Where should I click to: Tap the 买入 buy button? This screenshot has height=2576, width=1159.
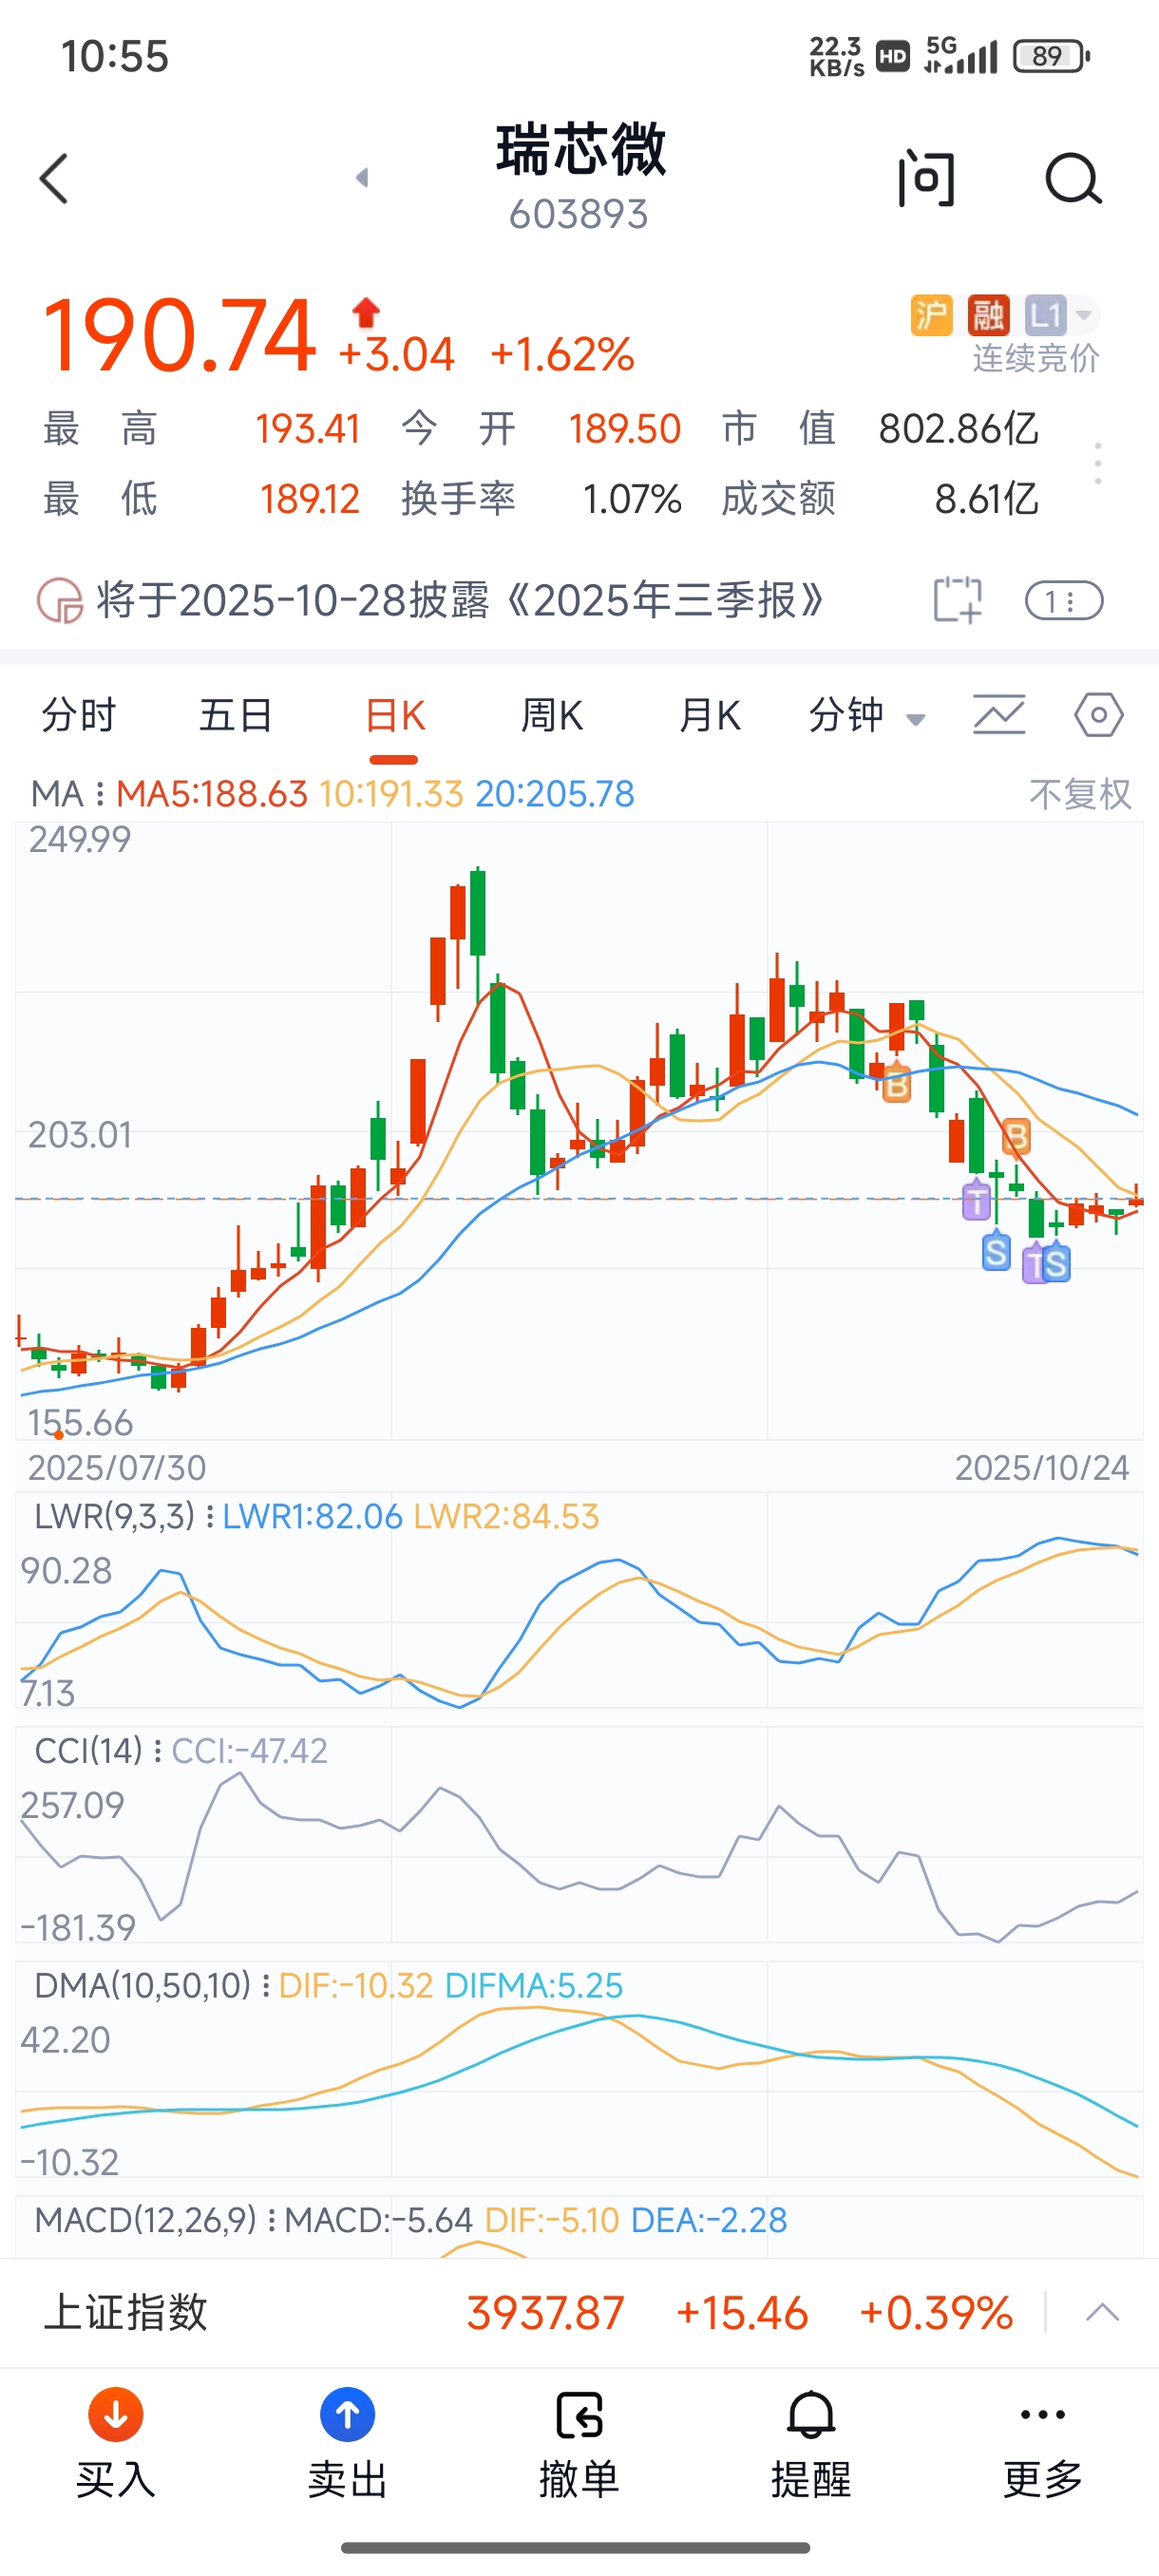(116, 2444)
